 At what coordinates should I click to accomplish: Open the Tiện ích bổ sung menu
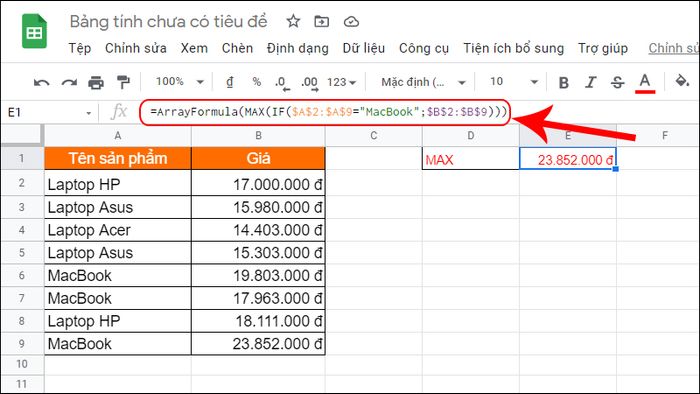513,48
